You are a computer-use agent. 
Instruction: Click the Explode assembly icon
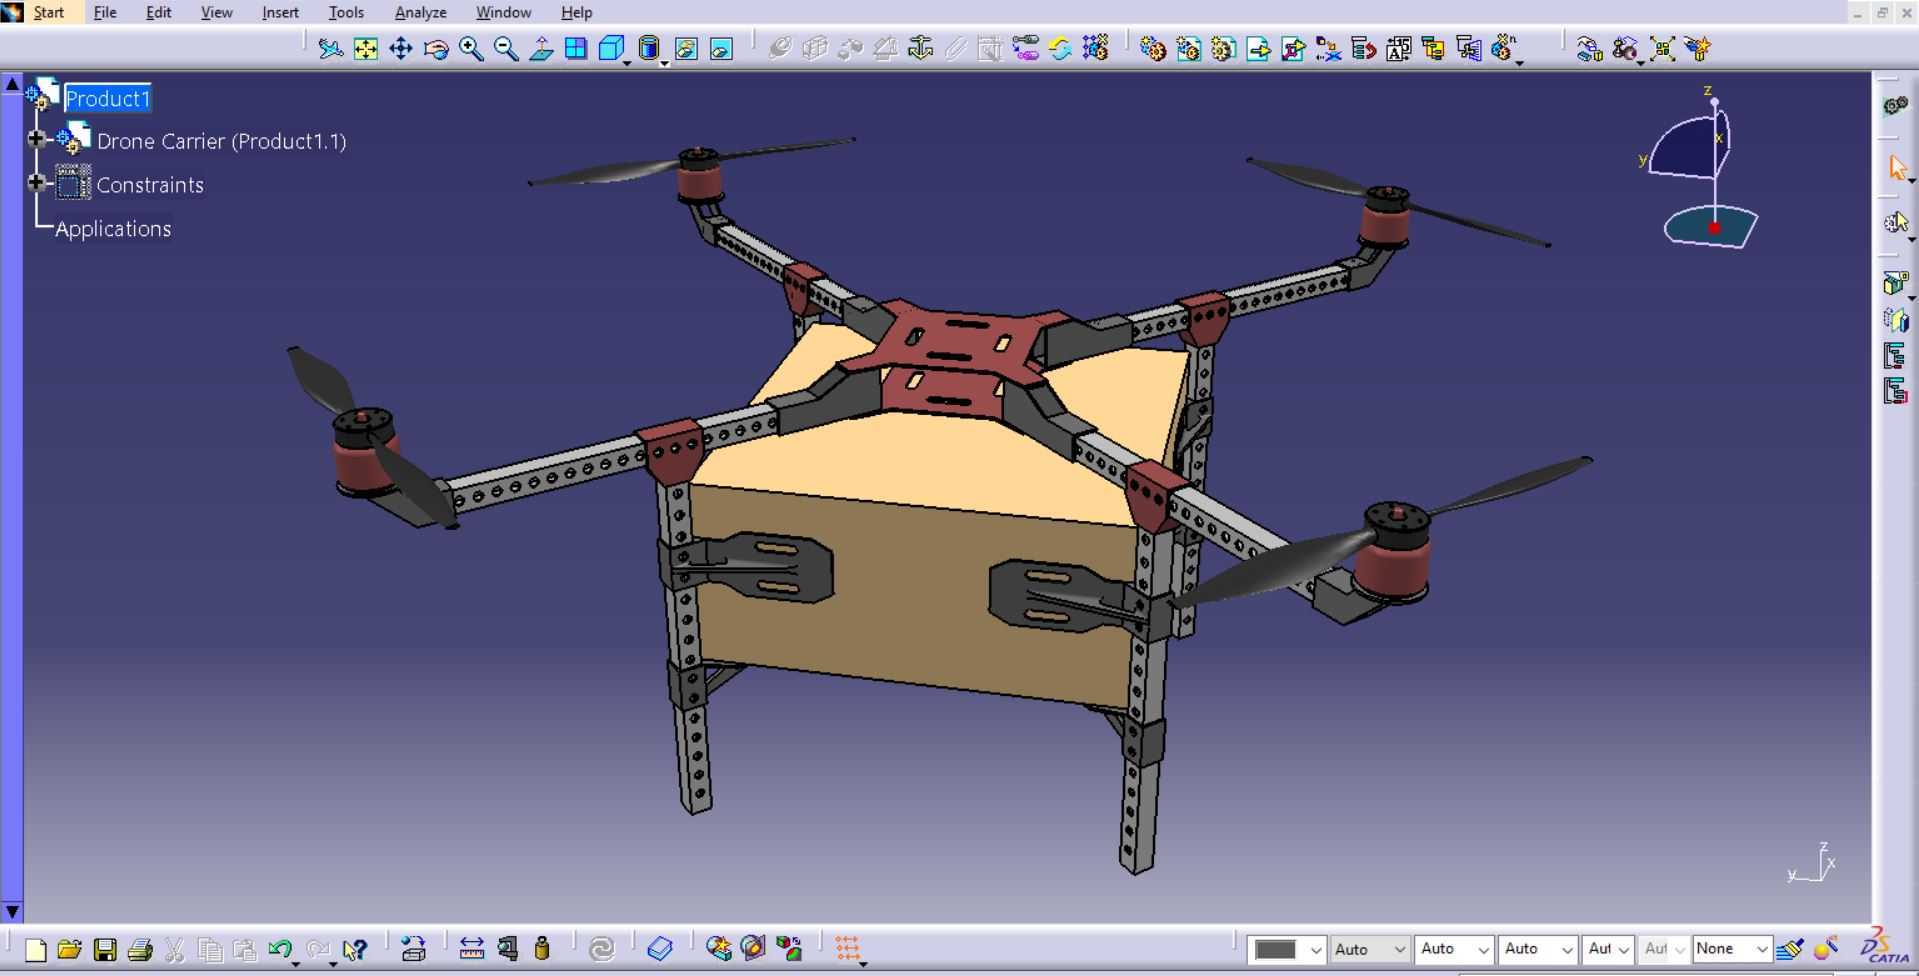point(1662,48)
